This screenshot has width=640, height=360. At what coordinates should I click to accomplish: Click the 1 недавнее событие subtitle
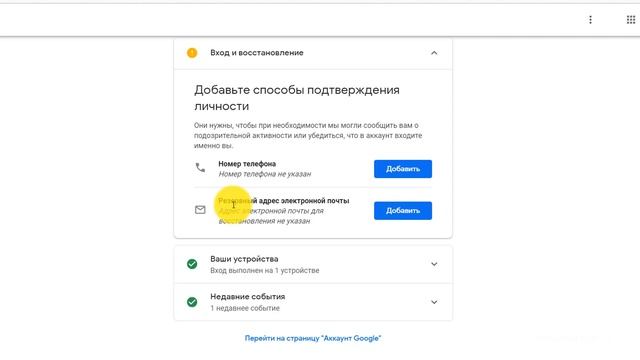coord(245,308)
